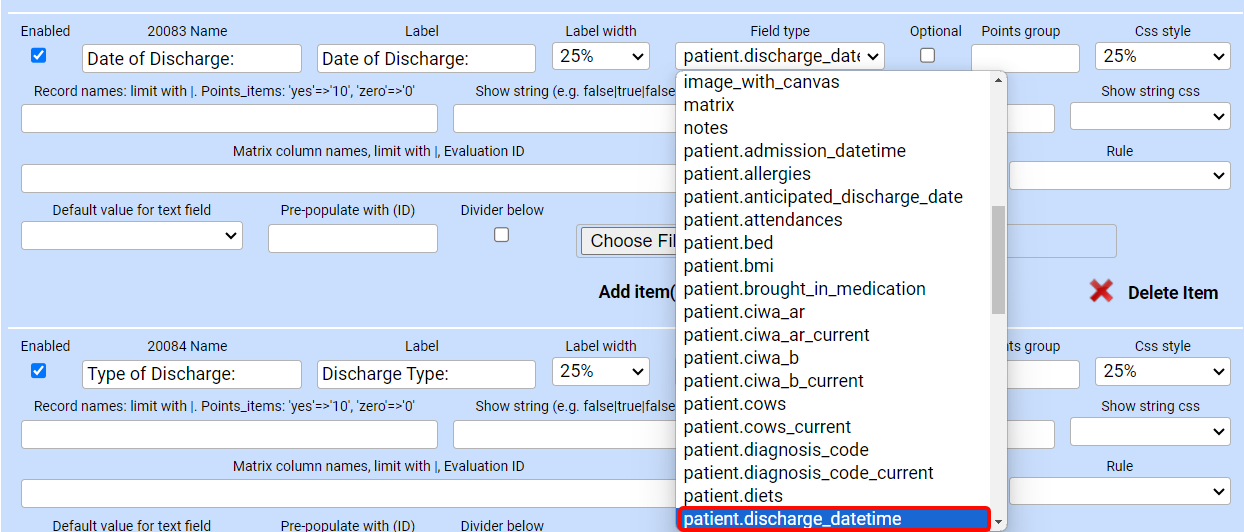Click the Points group input field

tap(1025, 59)
